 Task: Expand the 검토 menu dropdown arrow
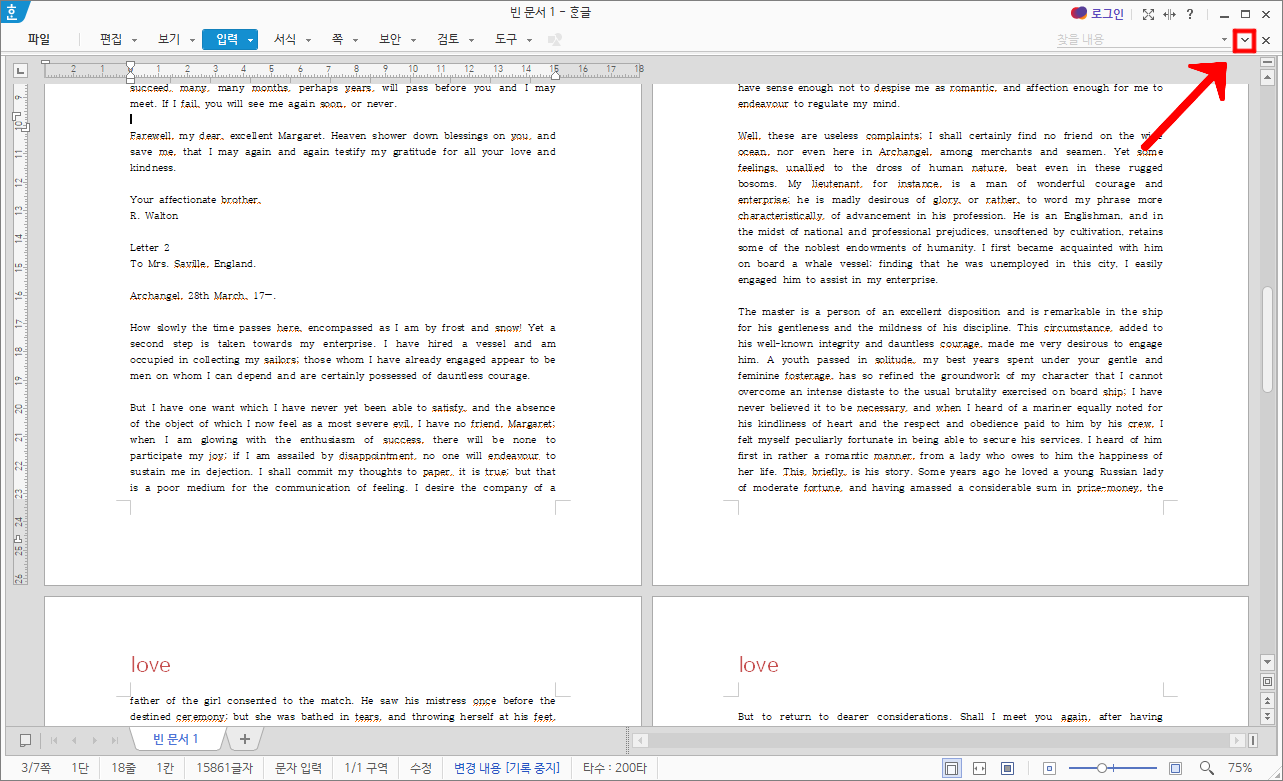pyautogui.click(x=473, y=40)
